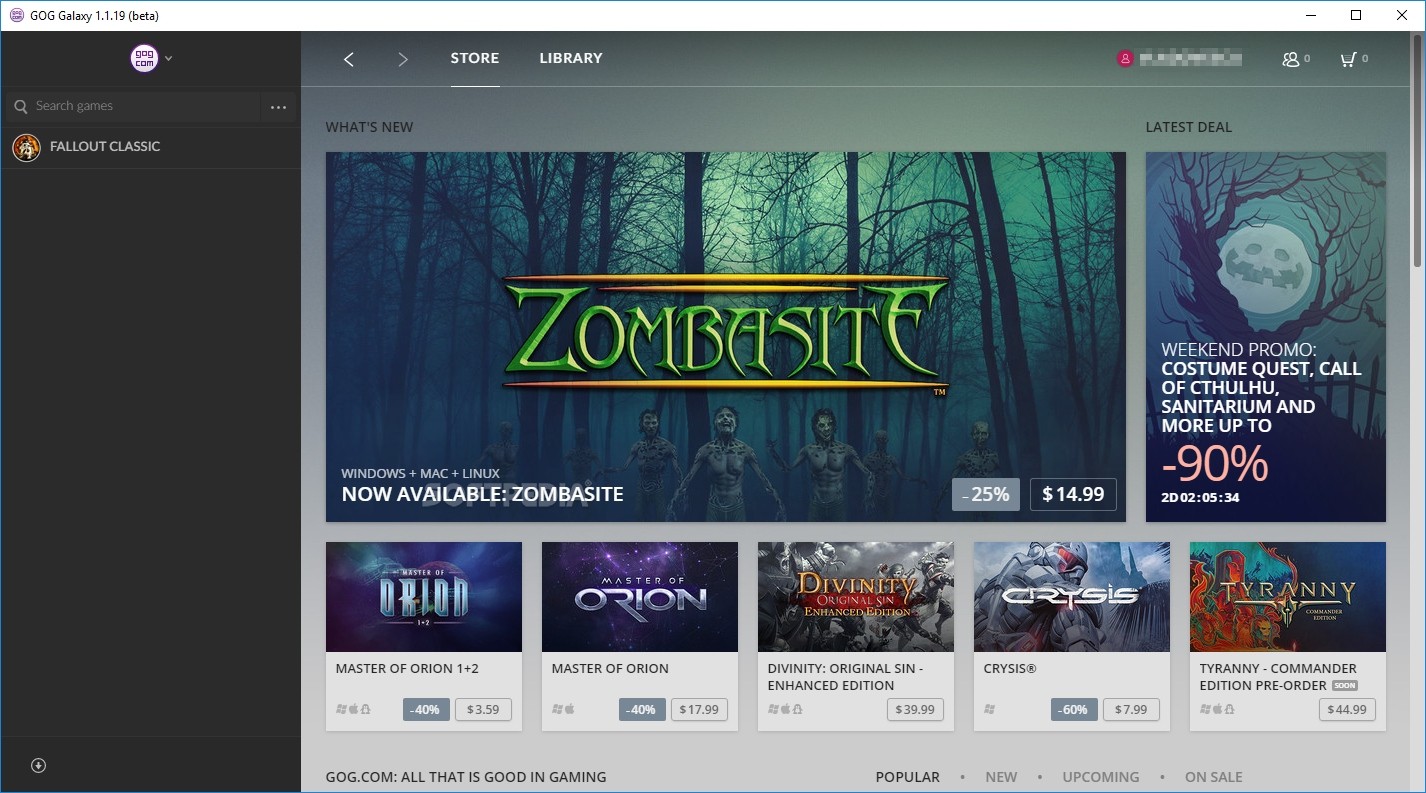Screen dimensions: 1426x793
Task: Open the Weekend Promo latest deal banner
Action: (1266, 337)
